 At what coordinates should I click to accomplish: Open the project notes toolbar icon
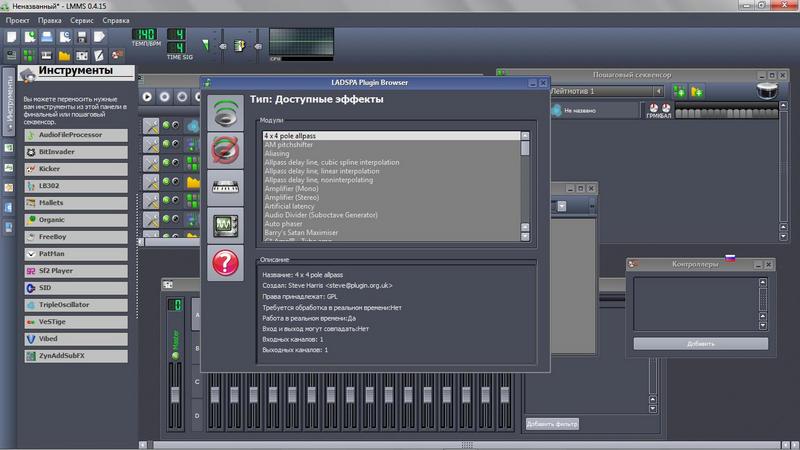(x=99, y=55)
